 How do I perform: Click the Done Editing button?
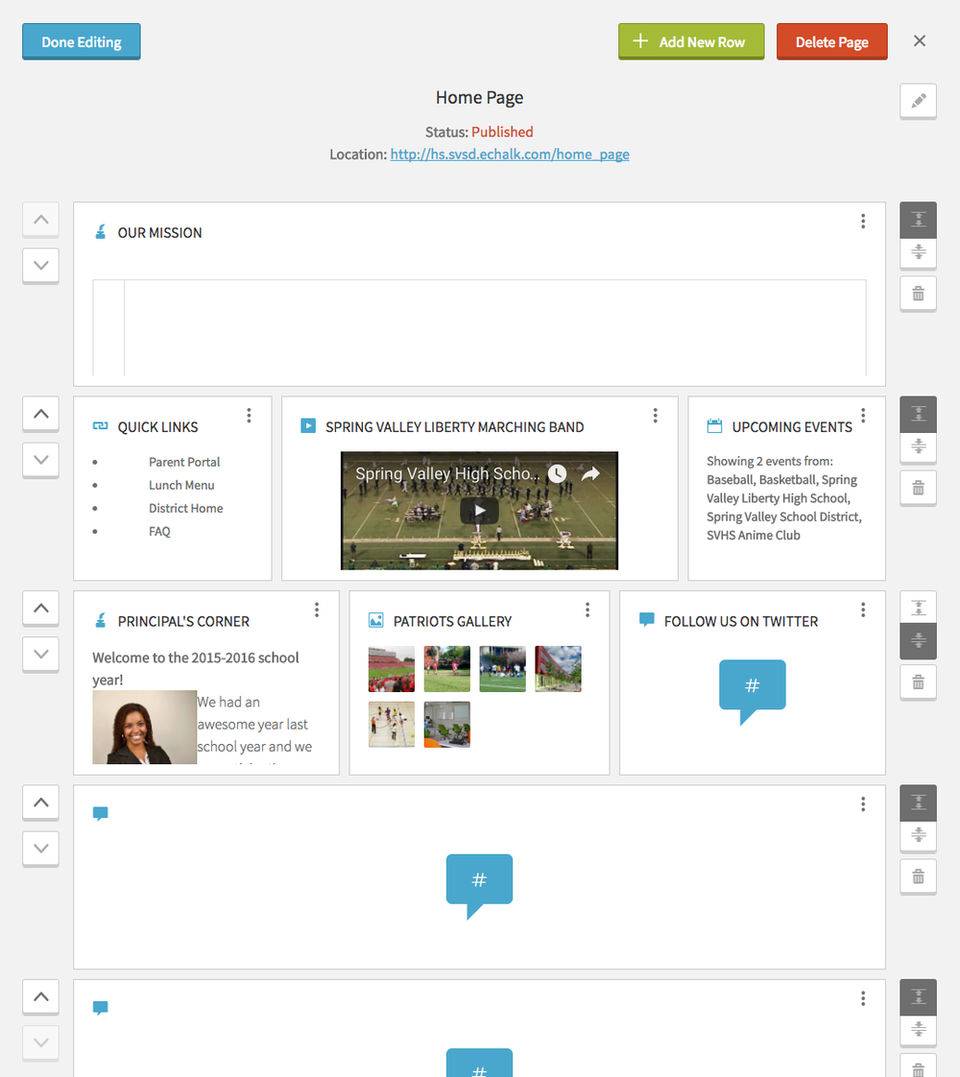click(81, 42)
